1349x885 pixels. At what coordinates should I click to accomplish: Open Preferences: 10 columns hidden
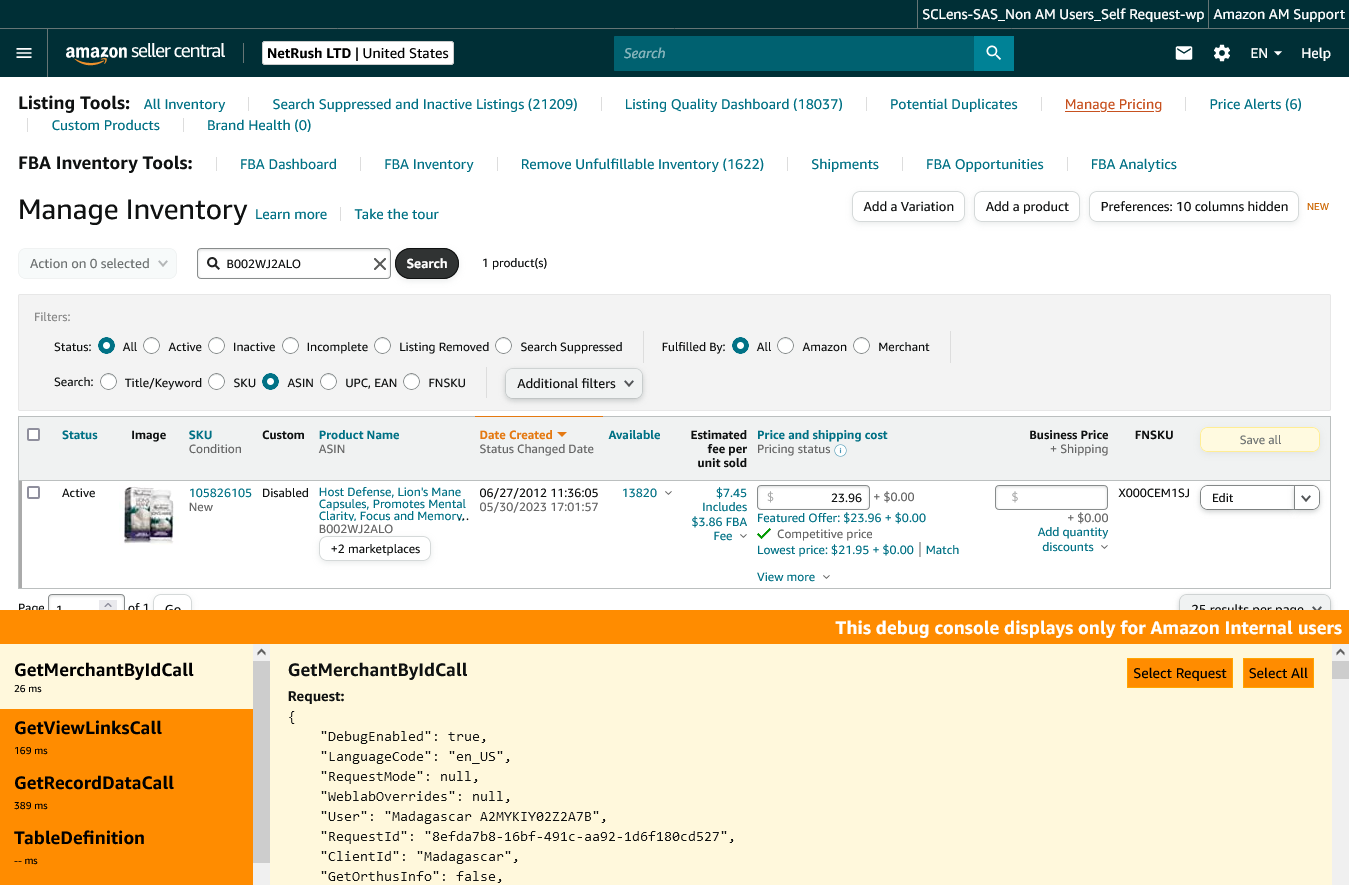[x=1194, y=207]
